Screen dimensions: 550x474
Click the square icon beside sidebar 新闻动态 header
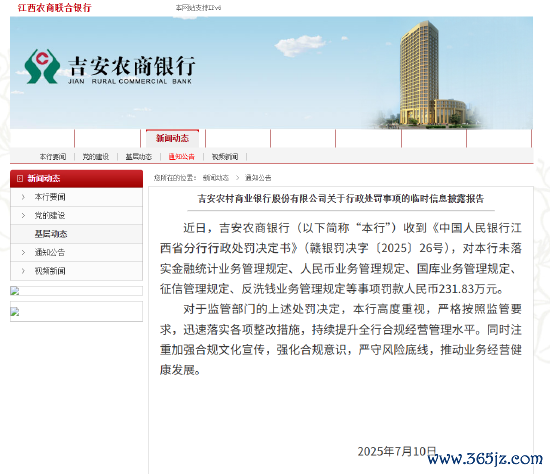pyautogui.click(x=20, y=179)
